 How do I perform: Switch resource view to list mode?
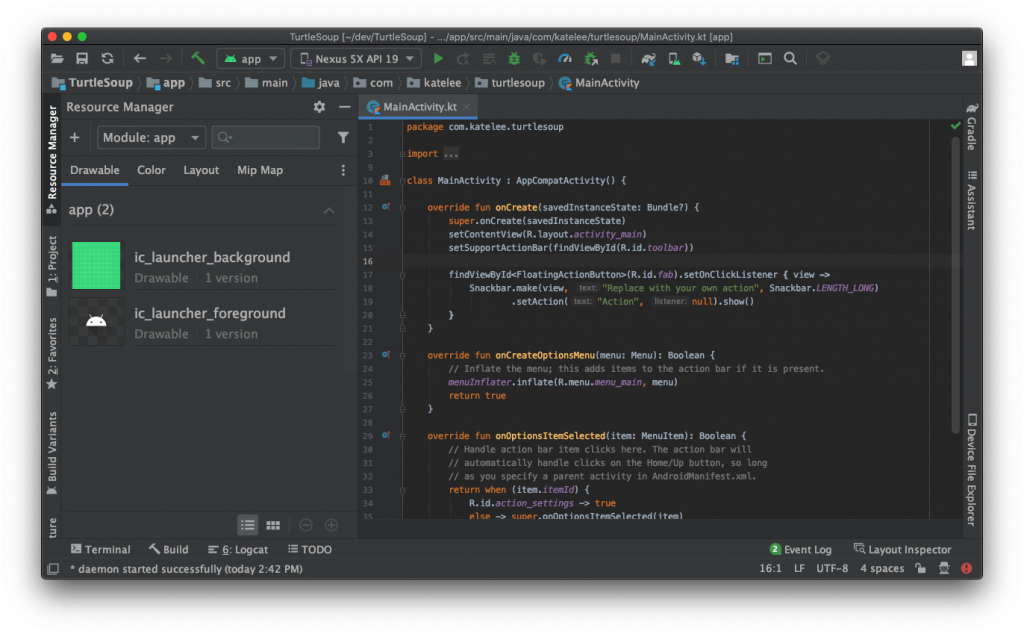point(247,525)
